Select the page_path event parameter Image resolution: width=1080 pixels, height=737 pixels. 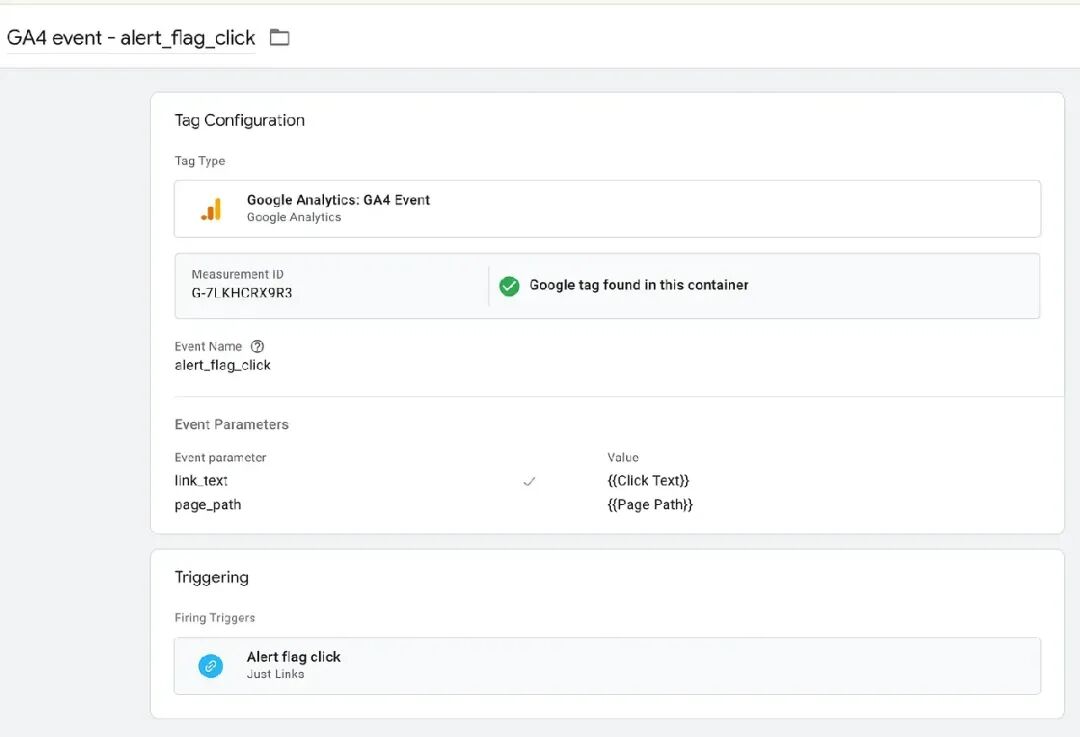tap(208, 505)
